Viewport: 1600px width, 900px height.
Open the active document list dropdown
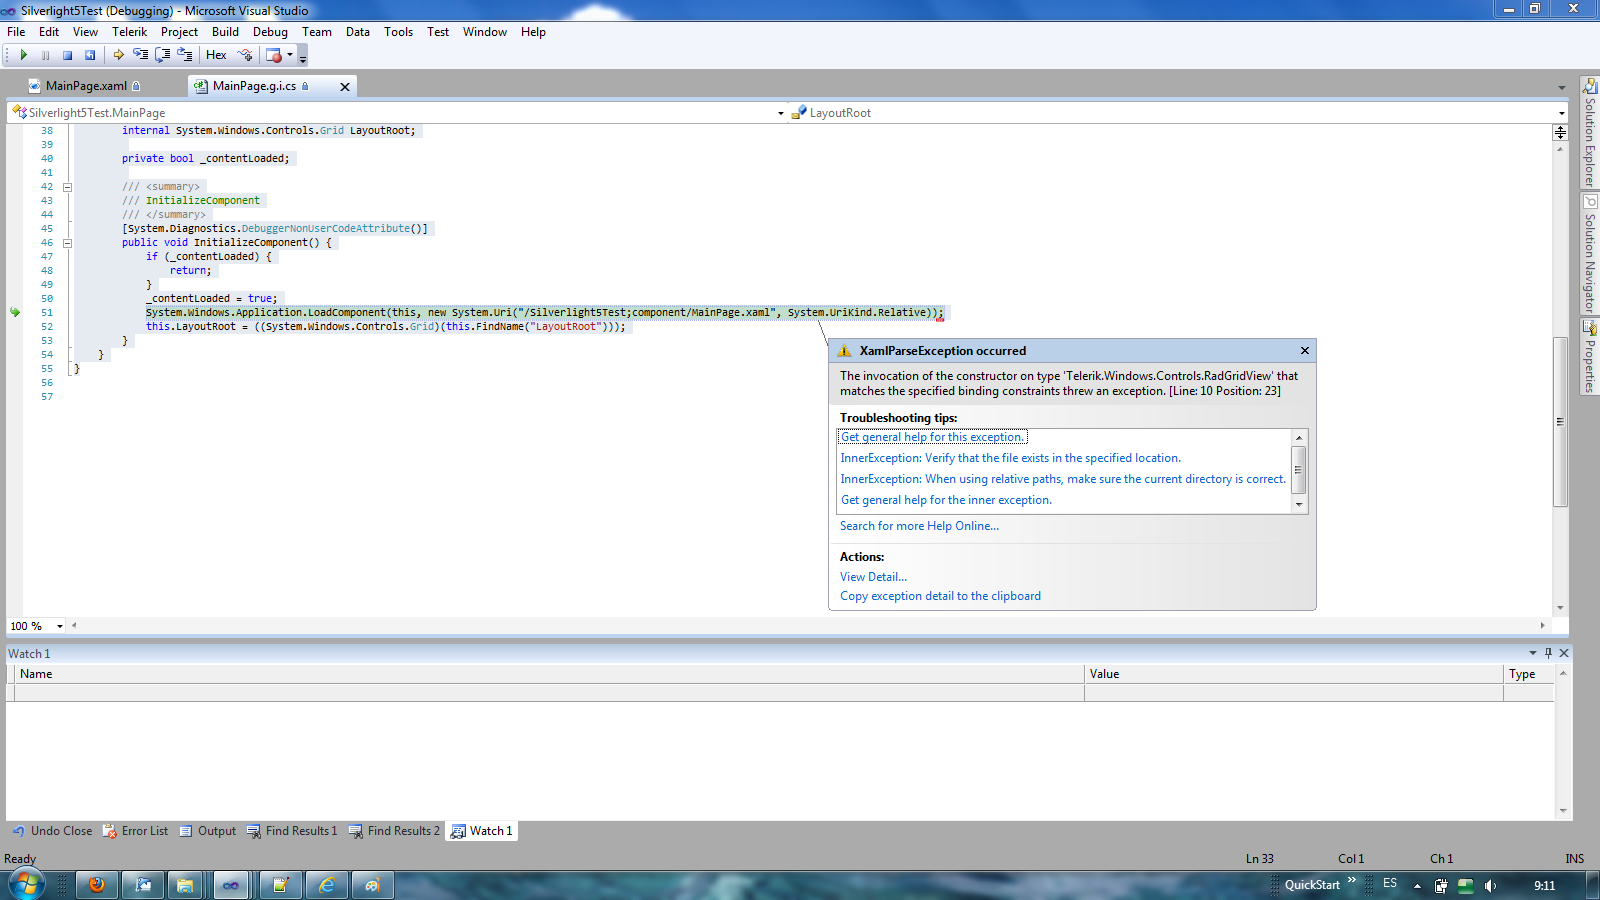1562,87
